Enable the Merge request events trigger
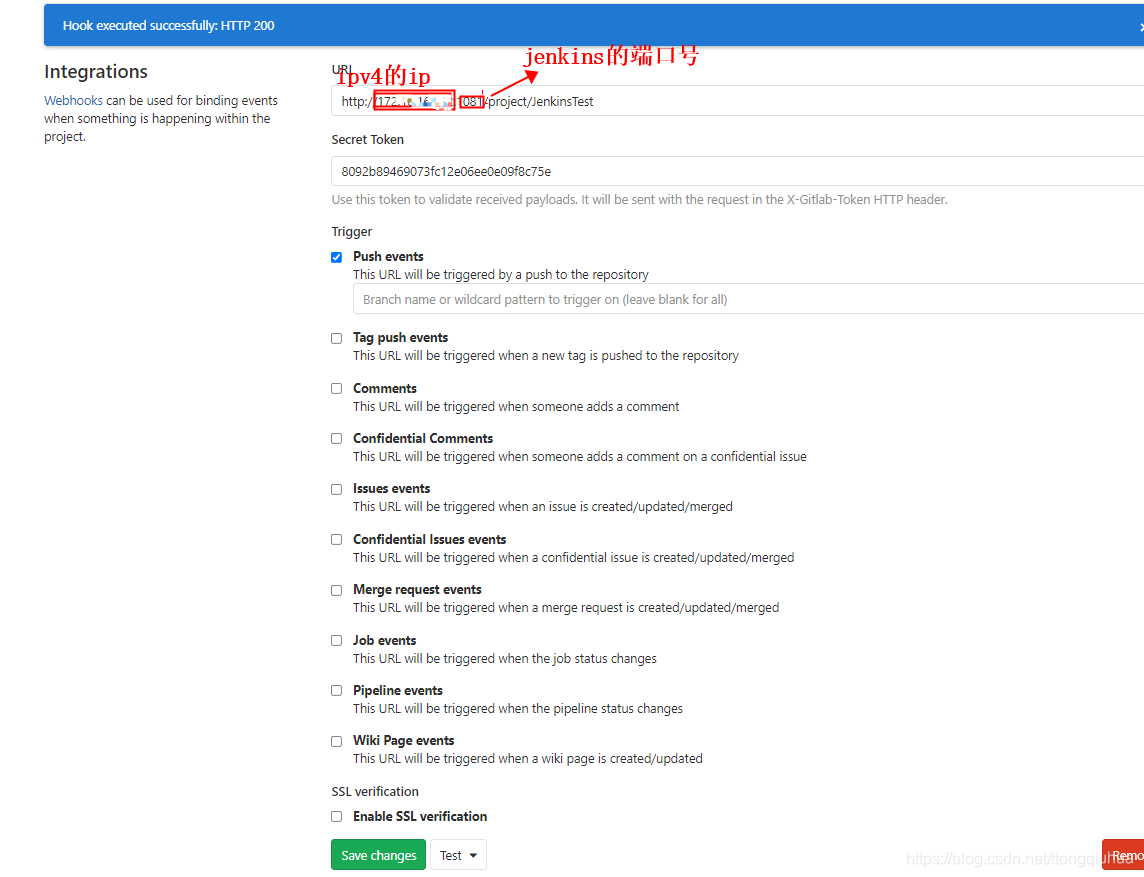The height and width of the screenshot is (877, 1144). (336, 590)
